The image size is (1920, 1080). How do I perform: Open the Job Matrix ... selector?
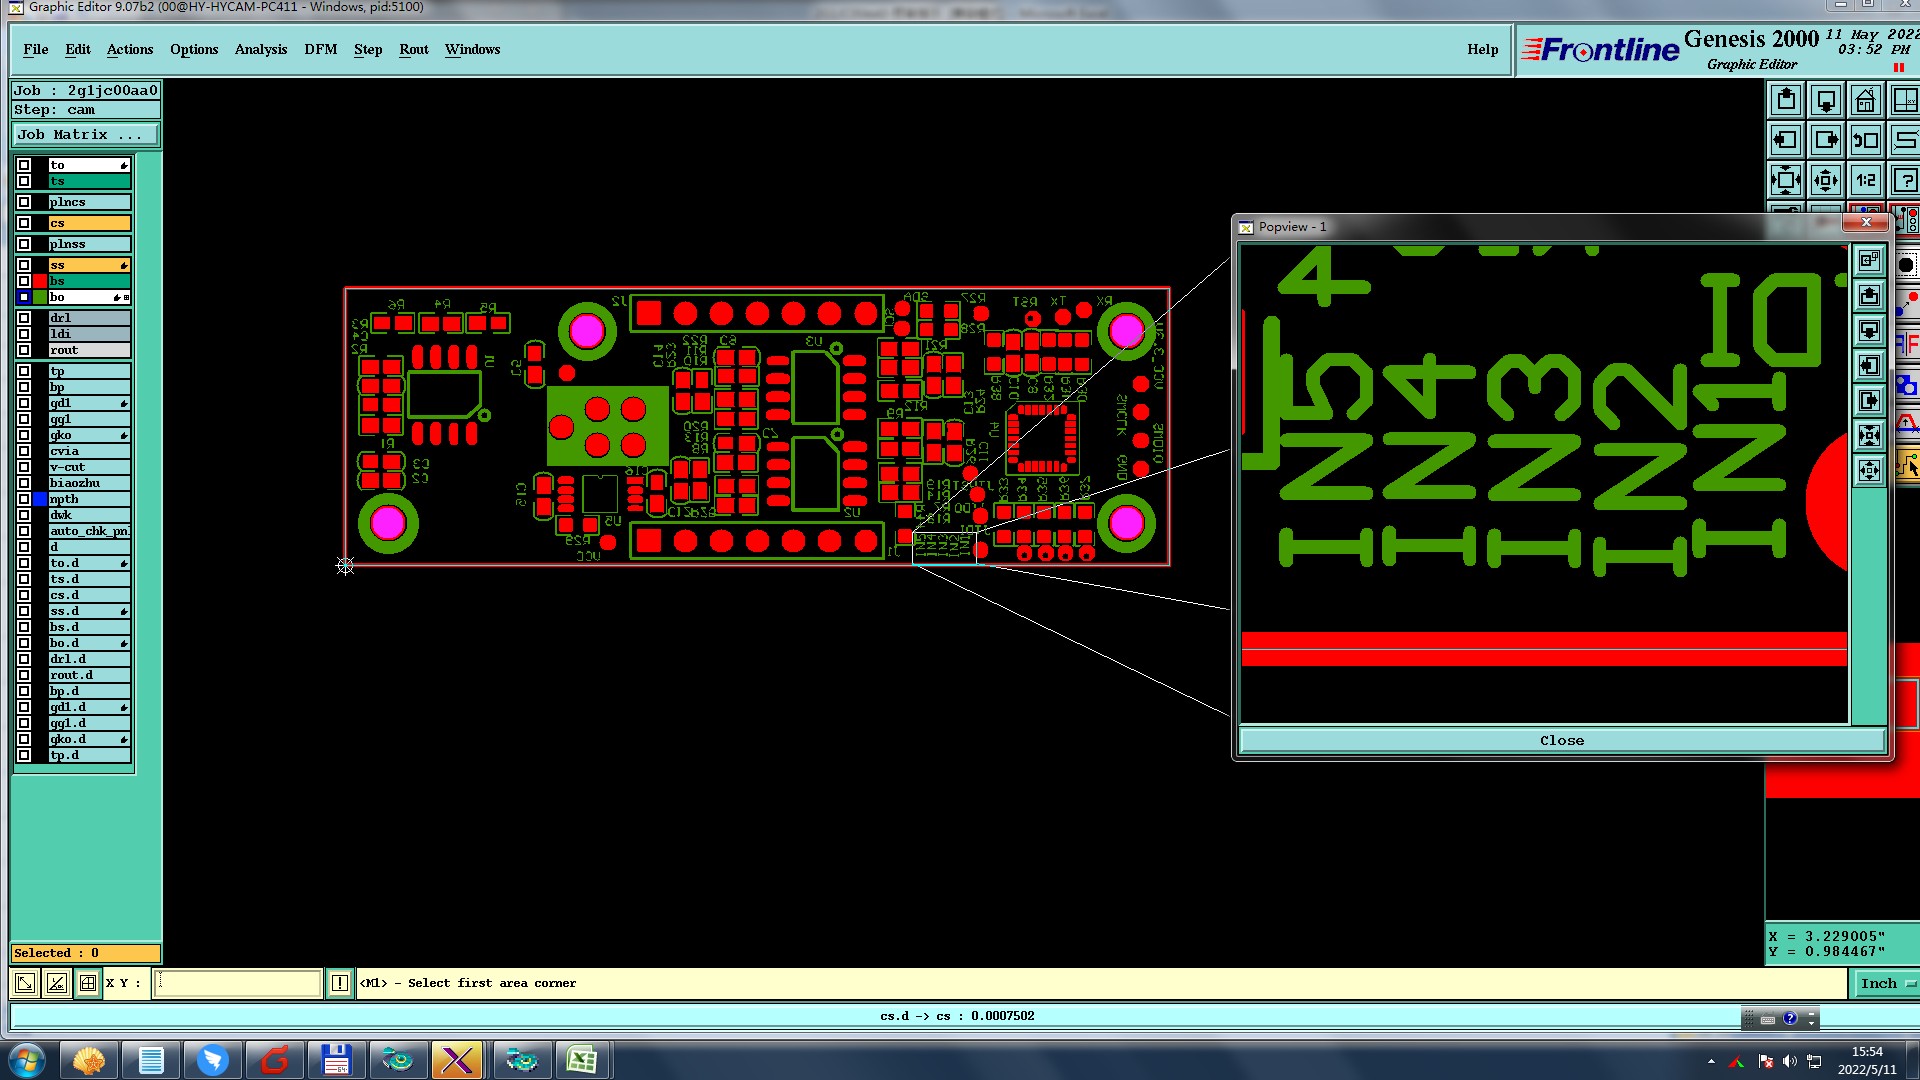pyautogui.click(x=85, y=134)
